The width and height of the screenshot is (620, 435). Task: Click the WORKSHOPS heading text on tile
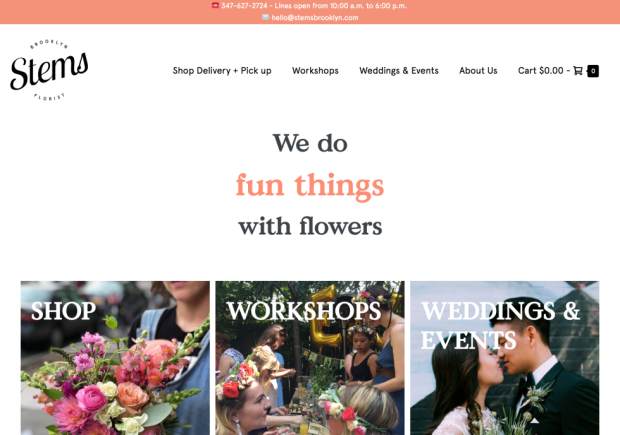(304, 311)
